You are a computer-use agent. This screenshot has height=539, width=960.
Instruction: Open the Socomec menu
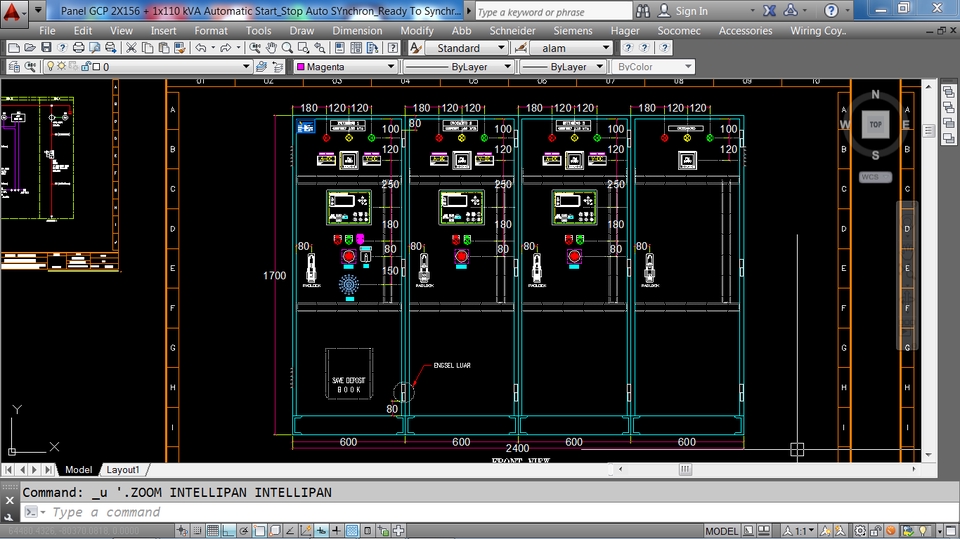pyautogui.click(x=679, y=30)
